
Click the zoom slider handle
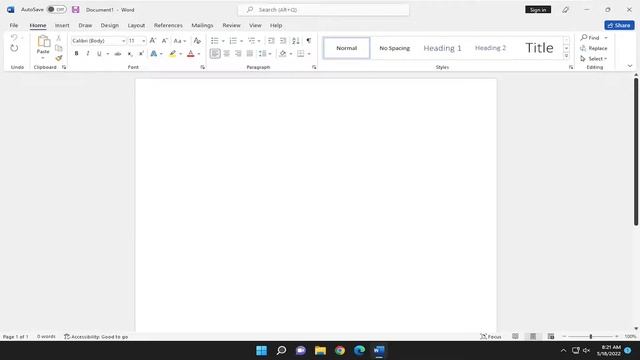coord(591,336)
